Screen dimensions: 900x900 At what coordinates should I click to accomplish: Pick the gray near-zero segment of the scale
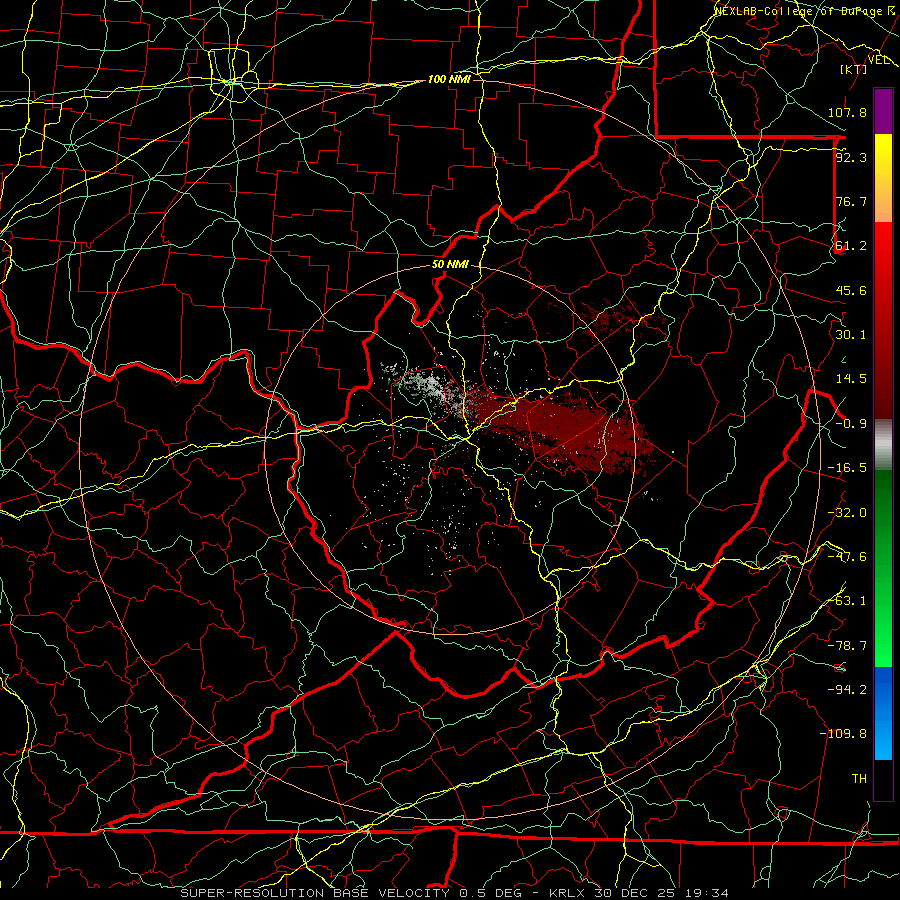pos(883,443)
